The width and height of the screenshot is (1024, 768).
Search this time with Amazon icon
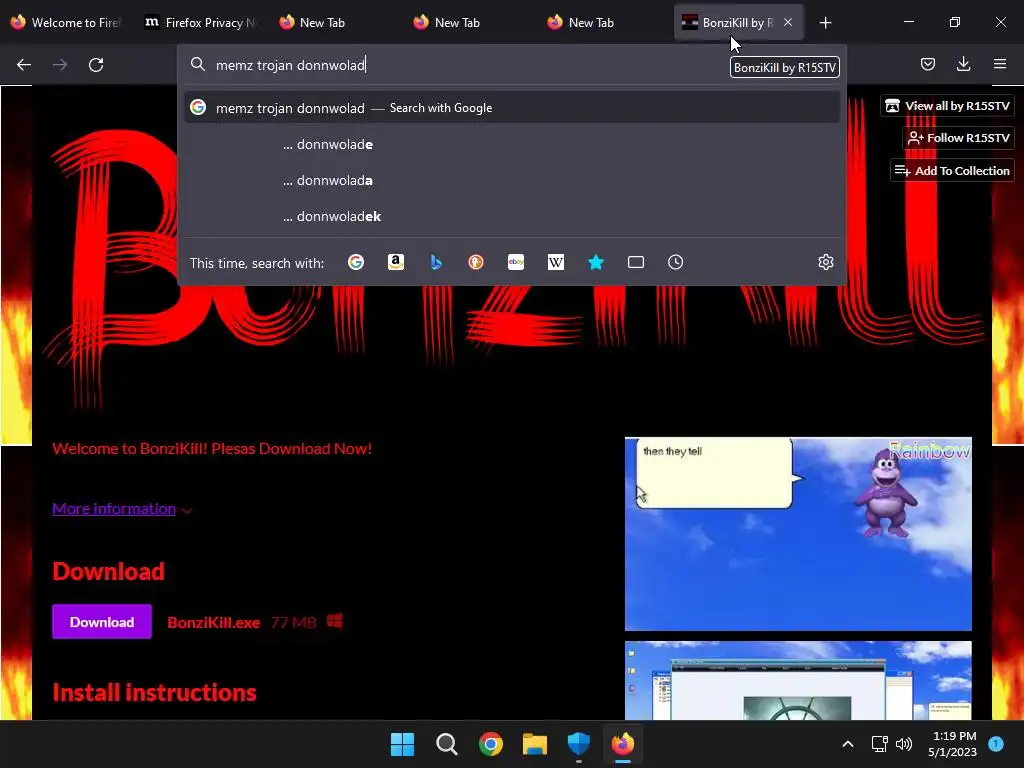point(396,263)
